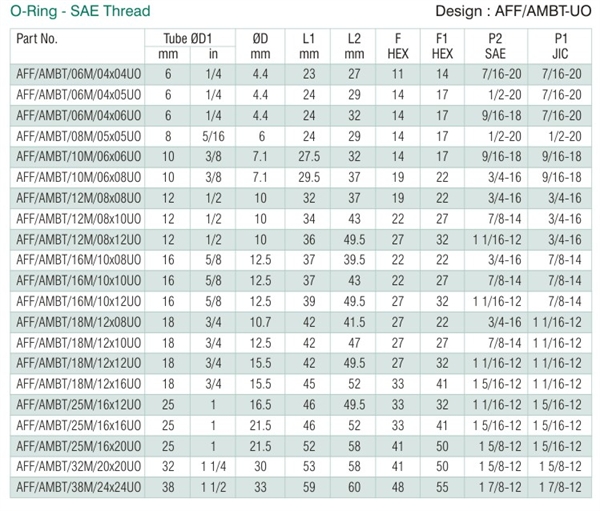Select part AFF/AMBT/06M/04x04UO
The height and width of the screenshot is (511, 600).
[78, 74]
